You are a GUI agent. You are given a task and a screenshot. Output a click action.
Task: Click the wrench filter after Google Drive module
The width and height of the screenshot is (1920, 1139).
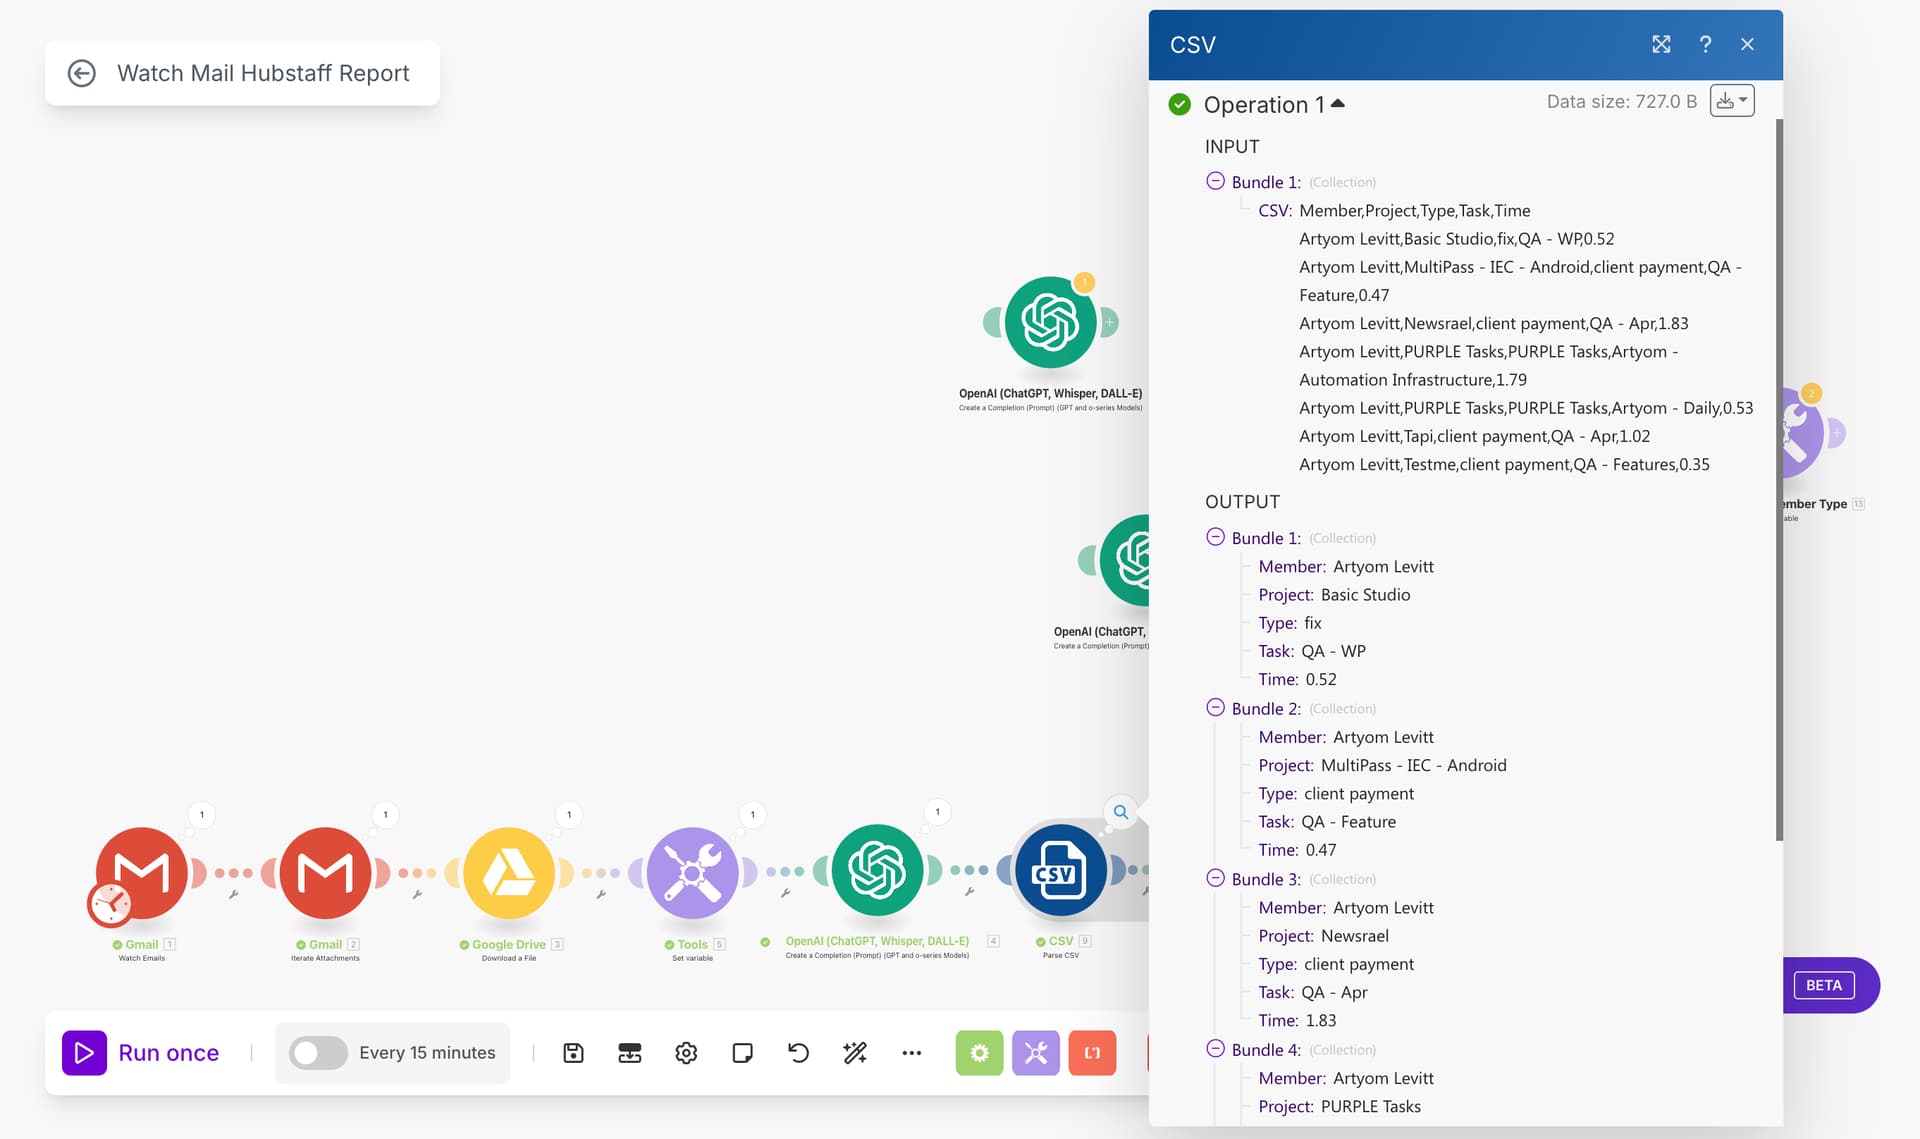click(601, 895)
